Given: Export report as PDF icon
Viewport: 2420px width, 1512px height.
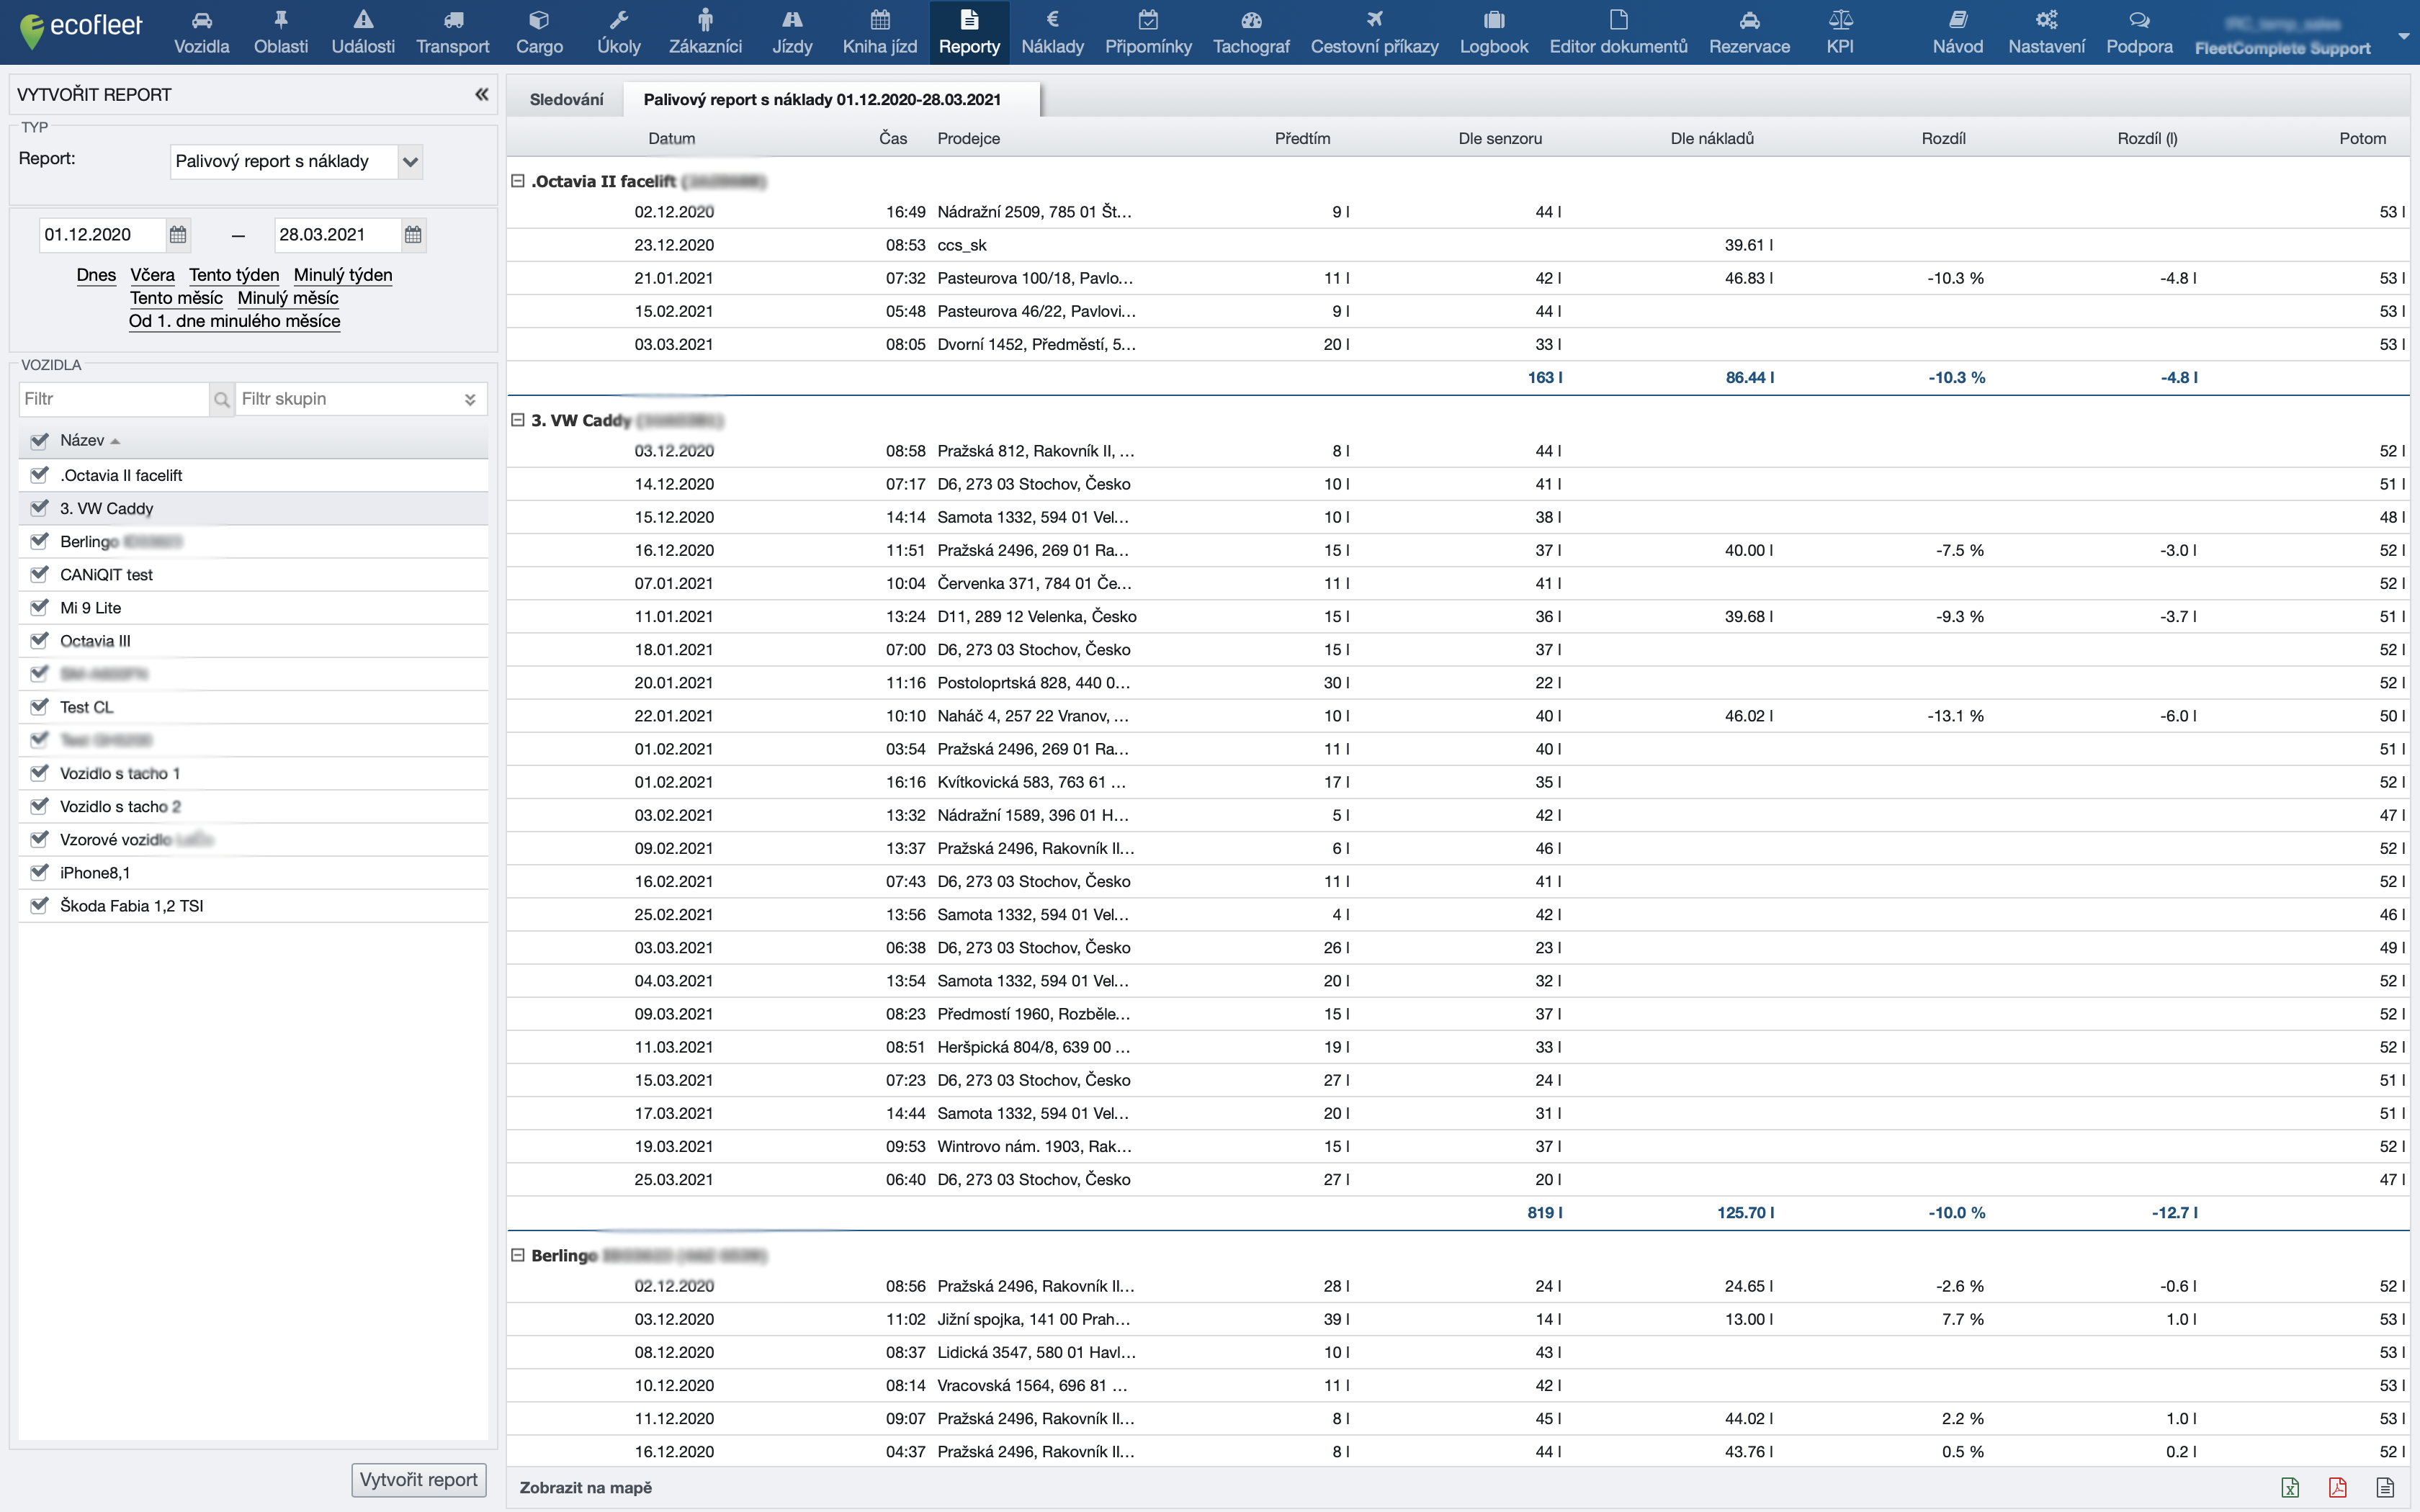Looking at the screenshot, I should coord(2337,1487).
